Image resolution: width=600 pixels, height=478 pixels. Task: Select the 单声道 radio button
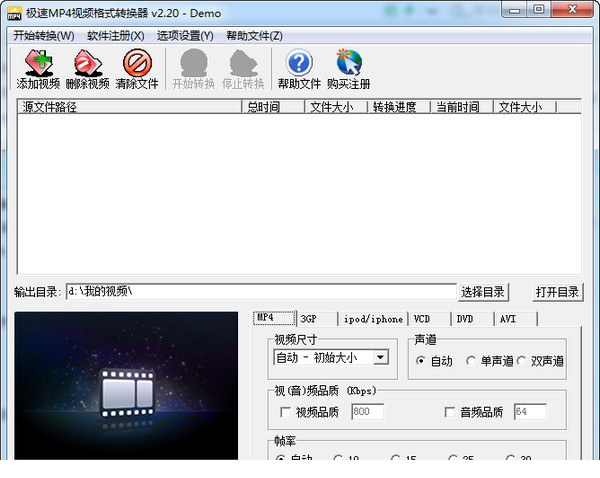coord(471,361)
